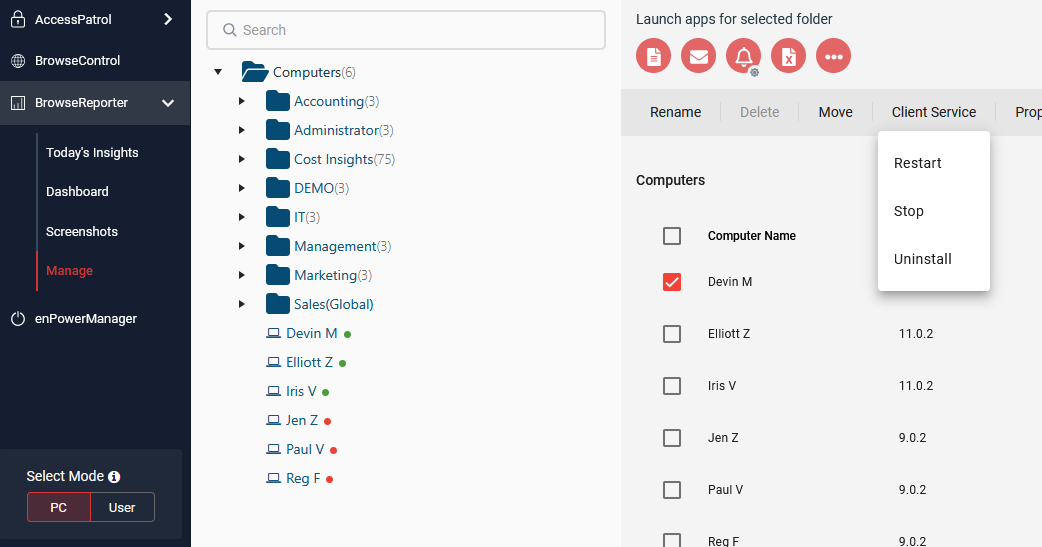Open the Screenshots sidebar link
1042x547 pixels.
82,231
